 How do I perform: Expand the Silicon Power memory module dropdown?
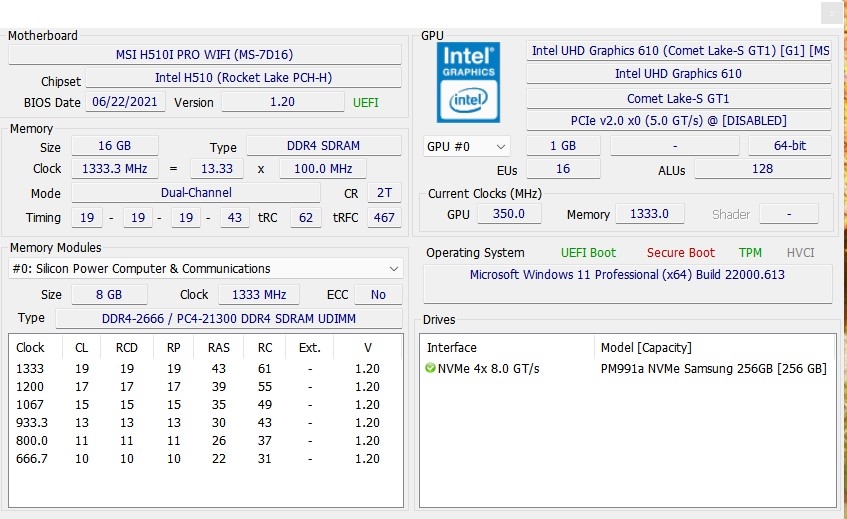click(206, 268)
